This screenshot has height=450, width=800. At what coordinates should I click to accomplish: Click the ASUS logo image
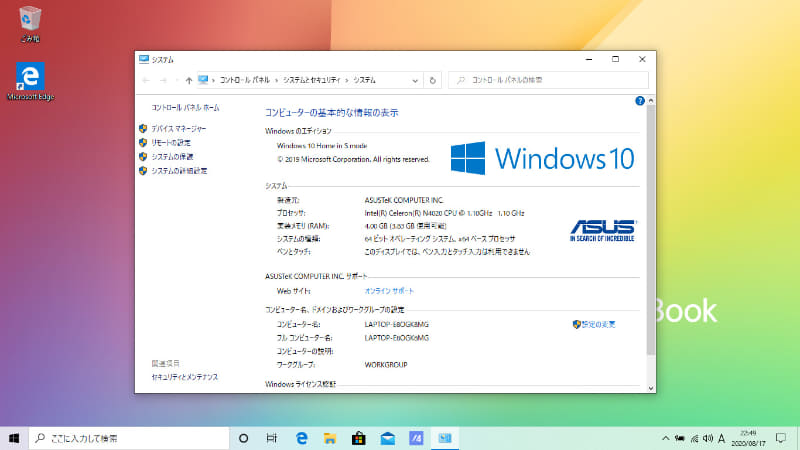603,230
